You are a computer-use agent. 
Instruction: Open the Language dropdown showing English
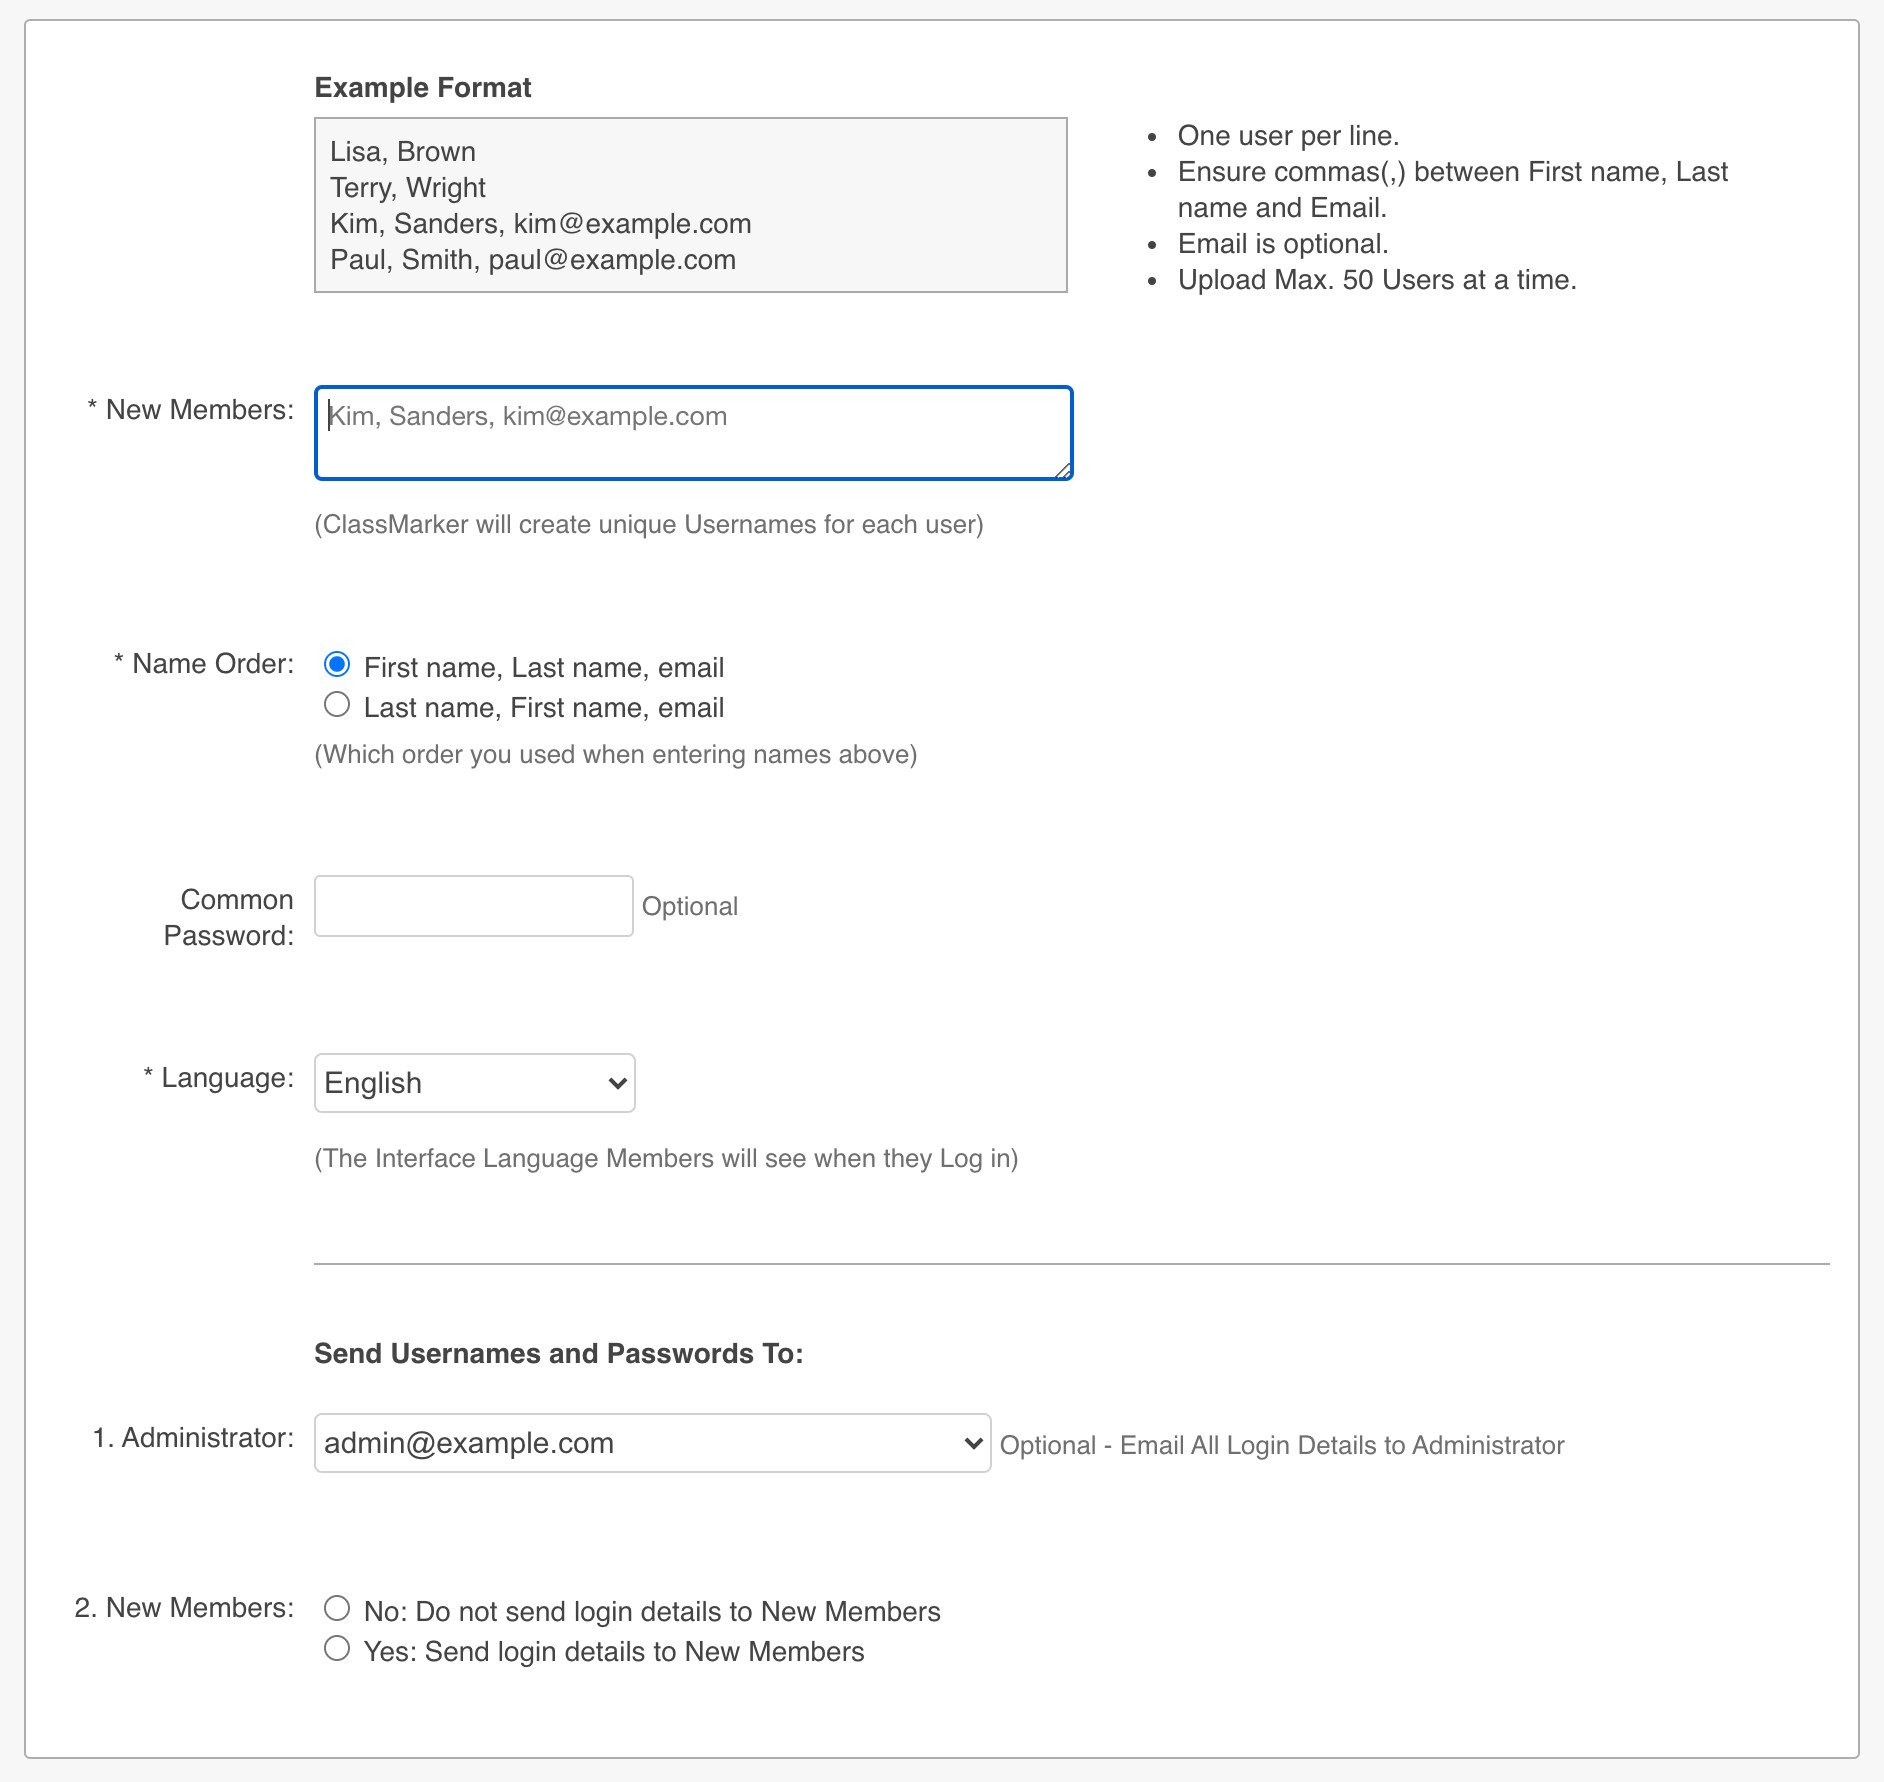point(474,1083)
